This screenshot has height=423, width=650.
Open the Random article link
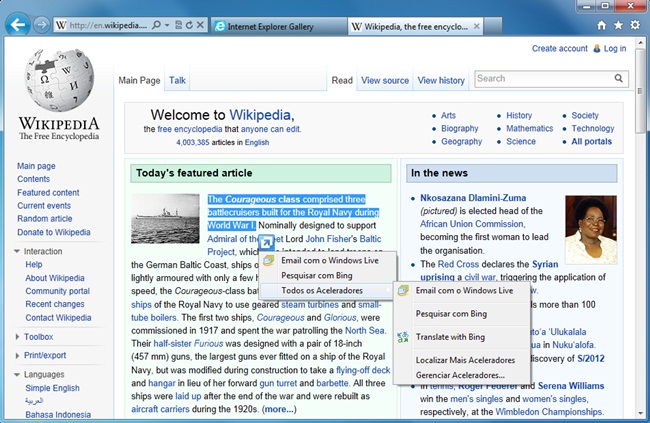pos(45,219)
